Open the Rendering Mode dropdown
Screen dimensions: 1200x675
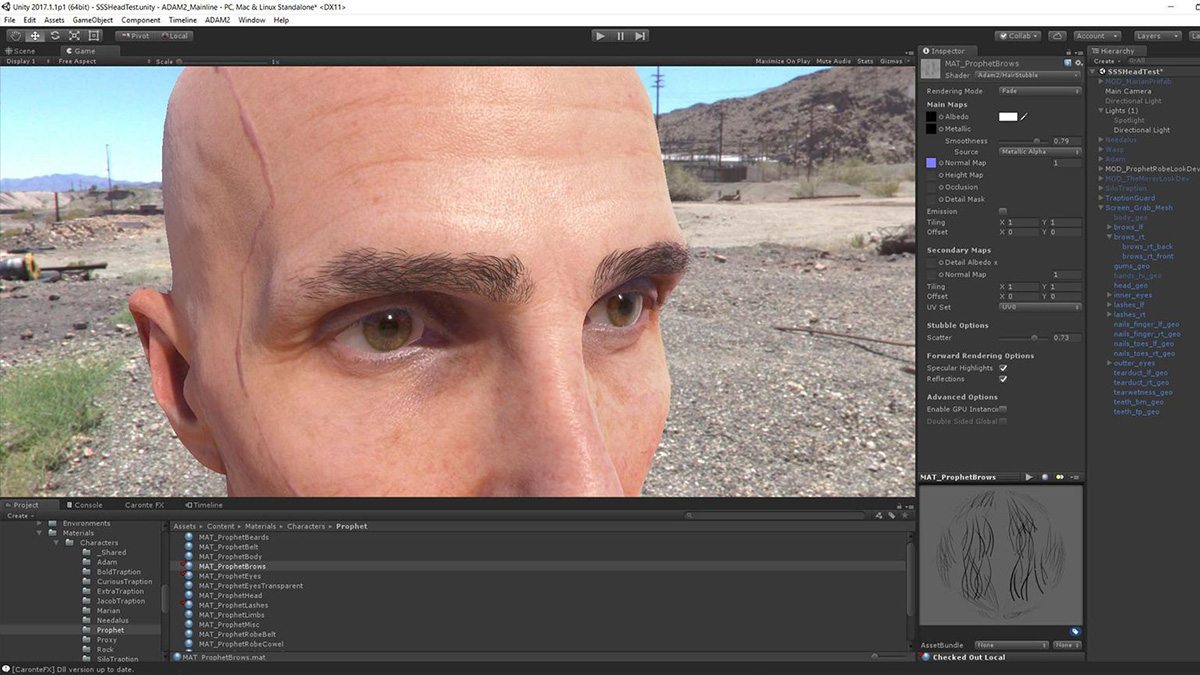(x=1040, y=91)
